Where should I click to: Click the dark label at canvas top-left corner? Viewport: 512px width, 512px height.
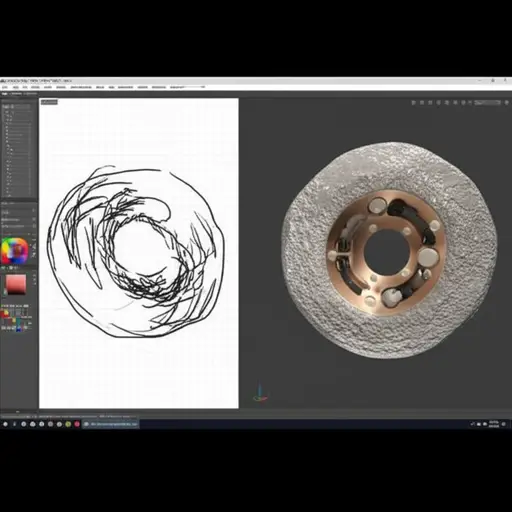[49, 102]
